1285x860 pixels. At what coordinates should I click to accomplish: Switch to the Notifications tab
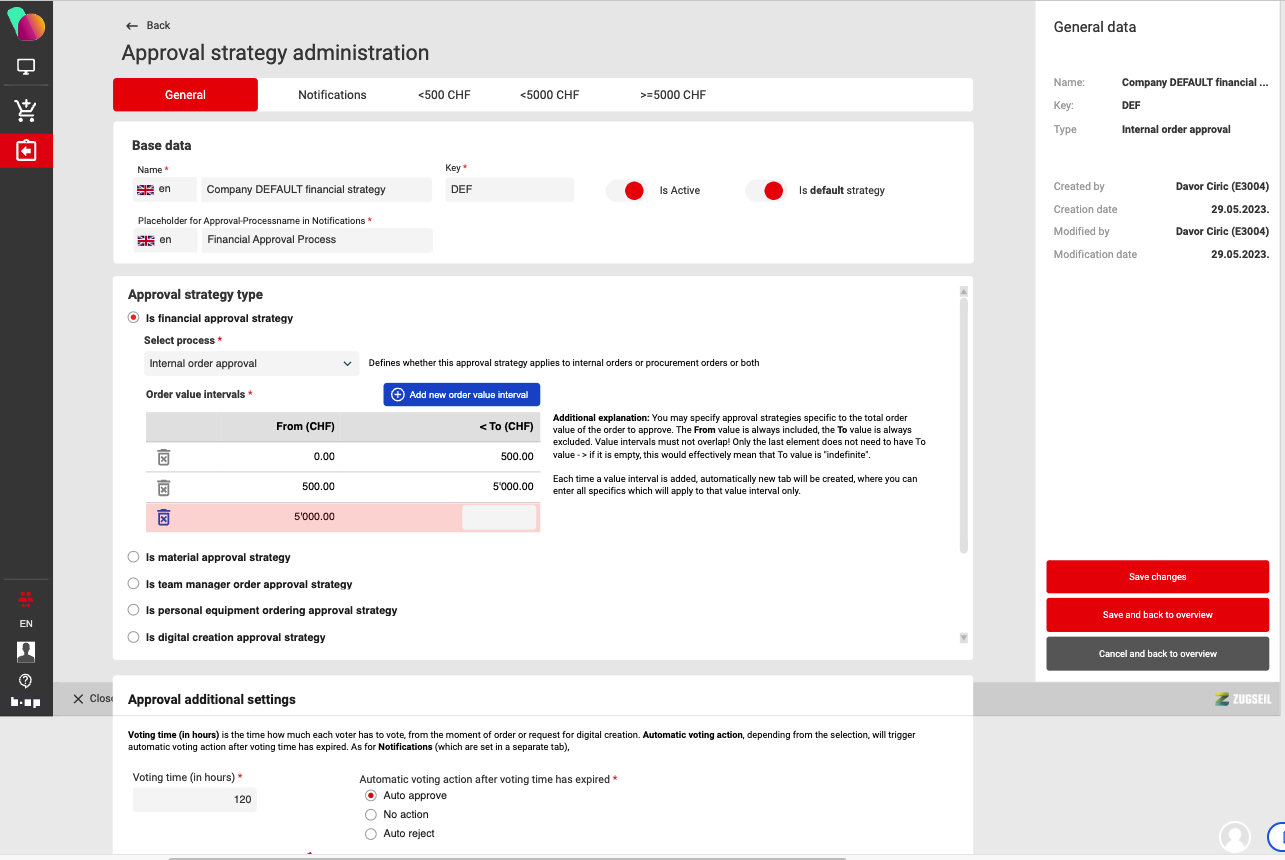[x=332, y=95]
